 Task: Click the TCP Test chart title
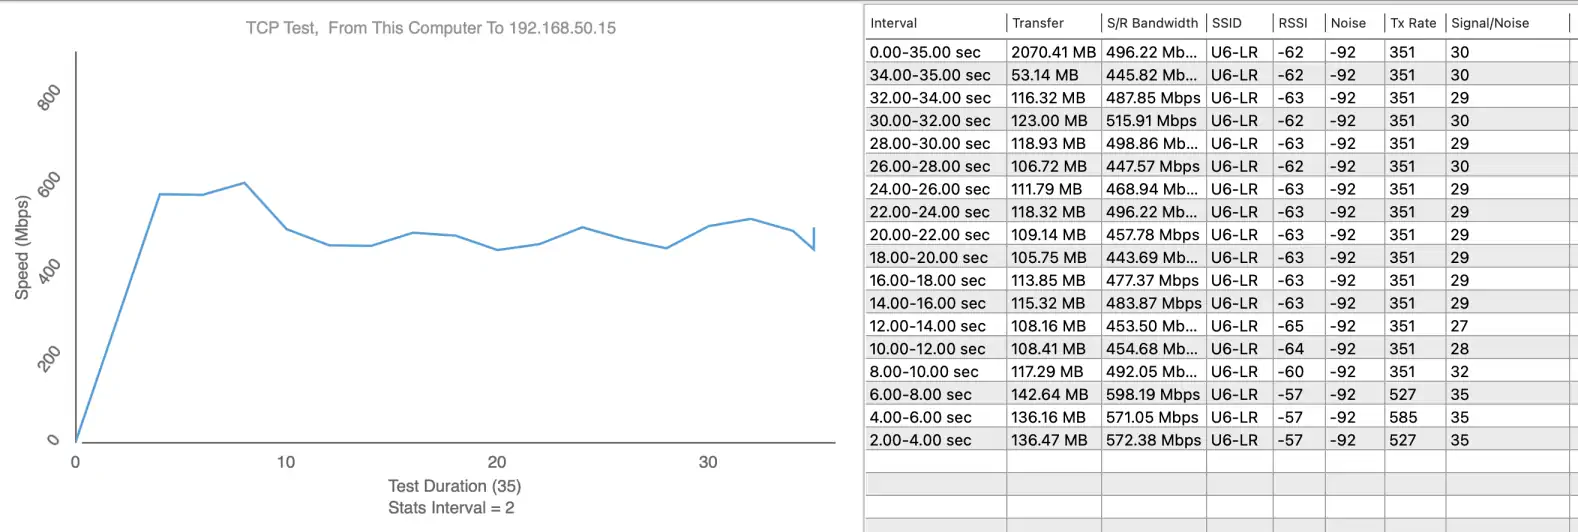431,28
